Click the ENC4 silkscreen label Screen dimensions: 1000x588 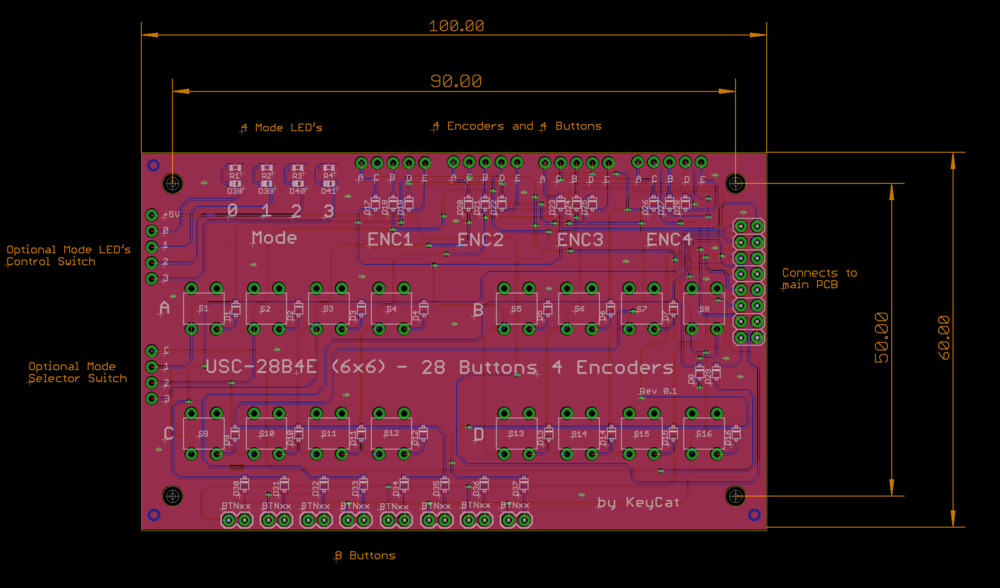pos(669,240)
